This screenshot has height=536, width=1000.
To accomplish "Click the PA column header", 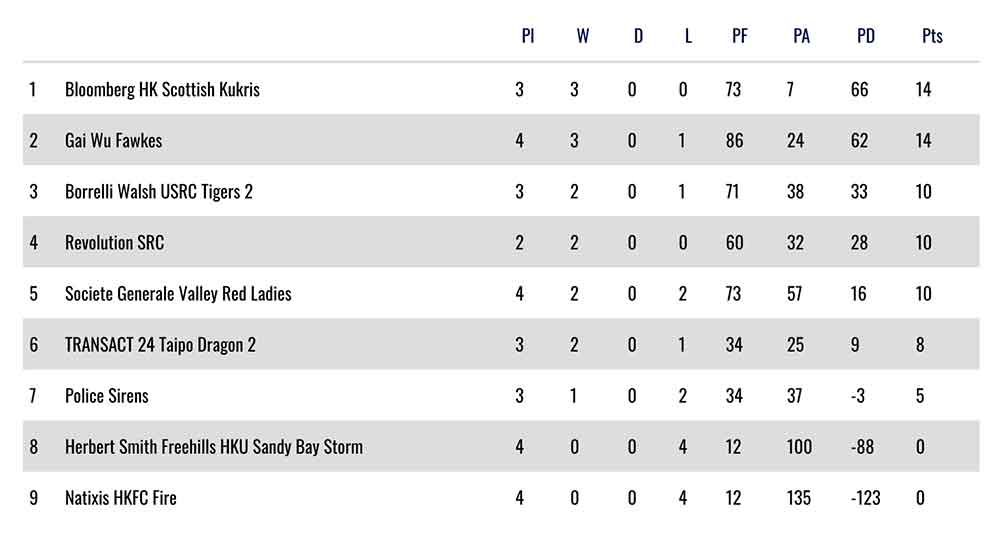I will click(x=801, y=37).
